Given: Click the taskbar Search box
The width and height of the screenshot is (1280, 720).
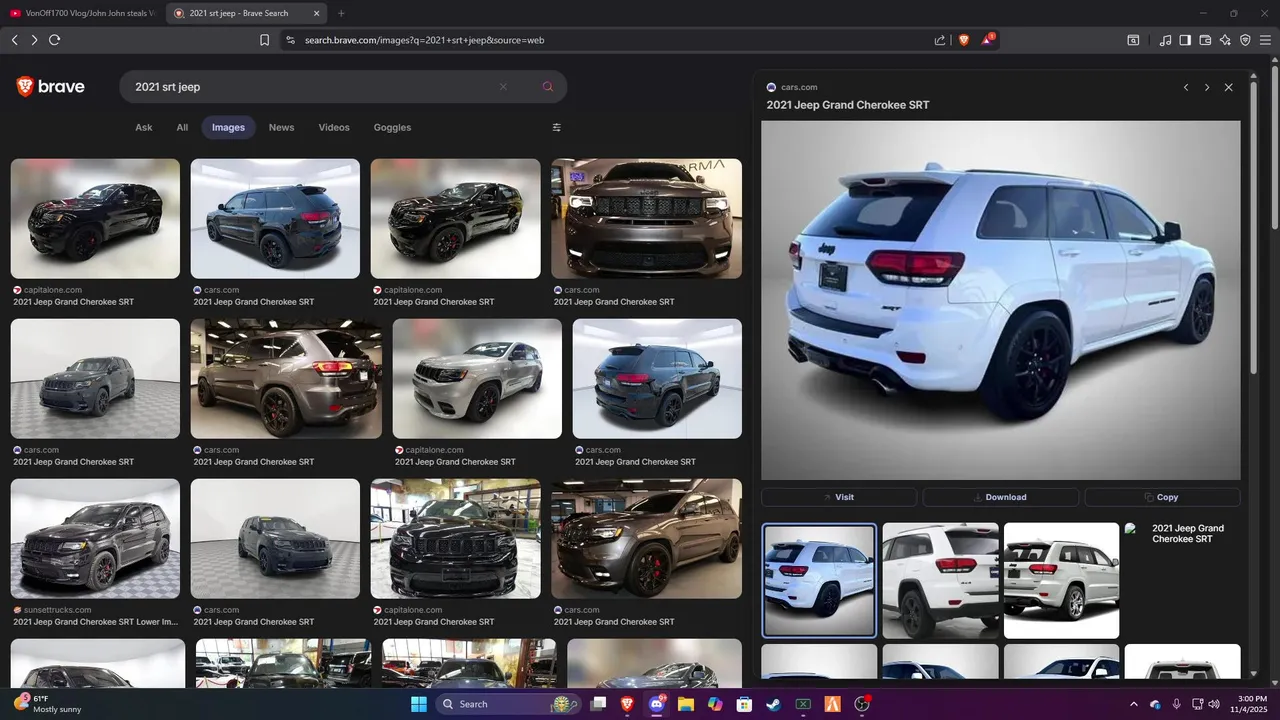Looking at the screenshot, I should [x=508, y=704].
